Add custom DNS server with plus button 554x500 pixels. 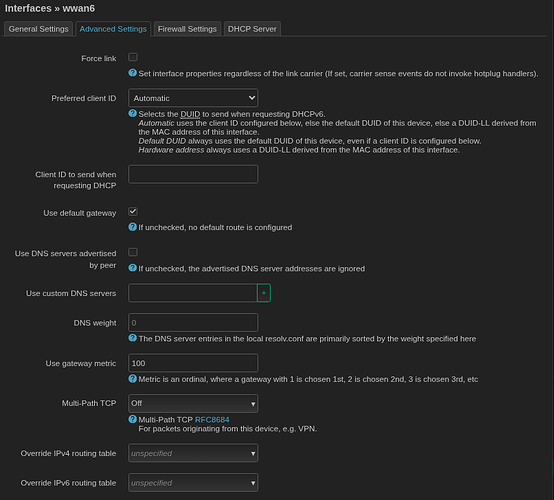click(x=264, y=293)
